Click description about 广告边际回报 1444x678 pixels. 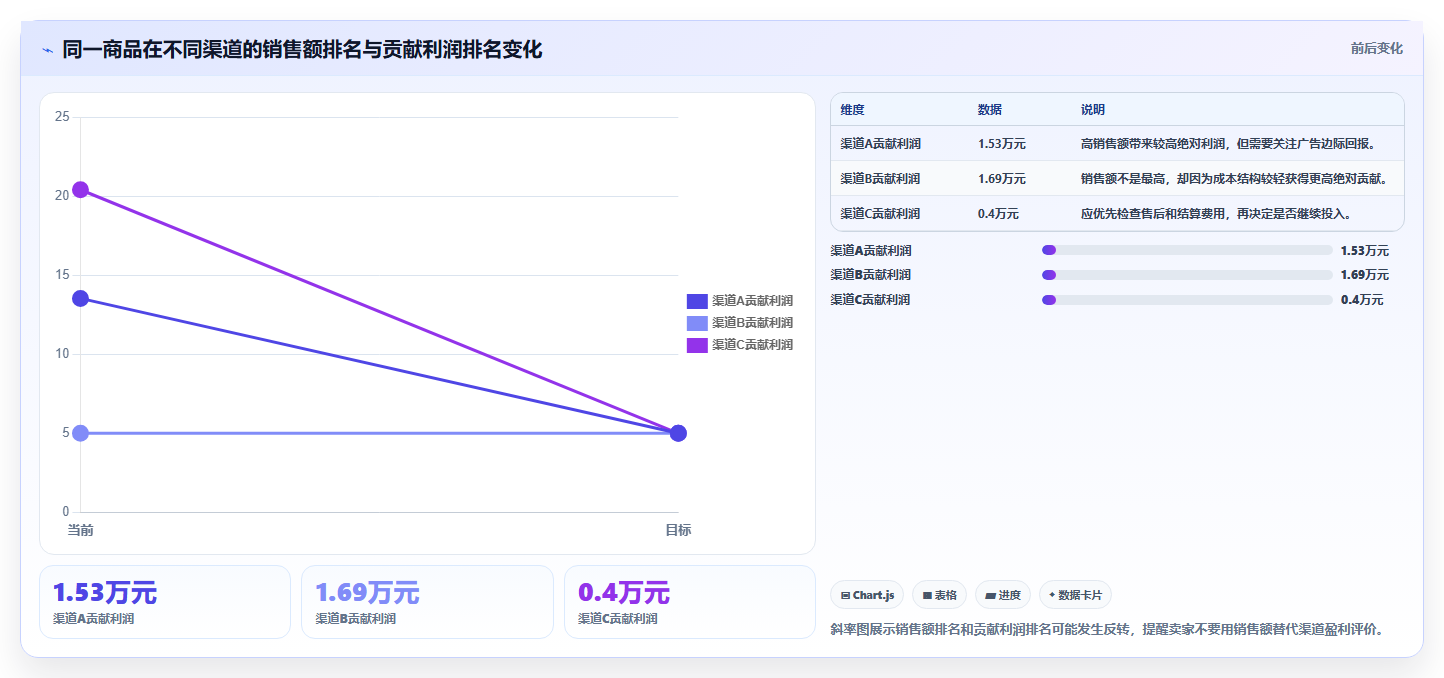[x=1229, y=144]
